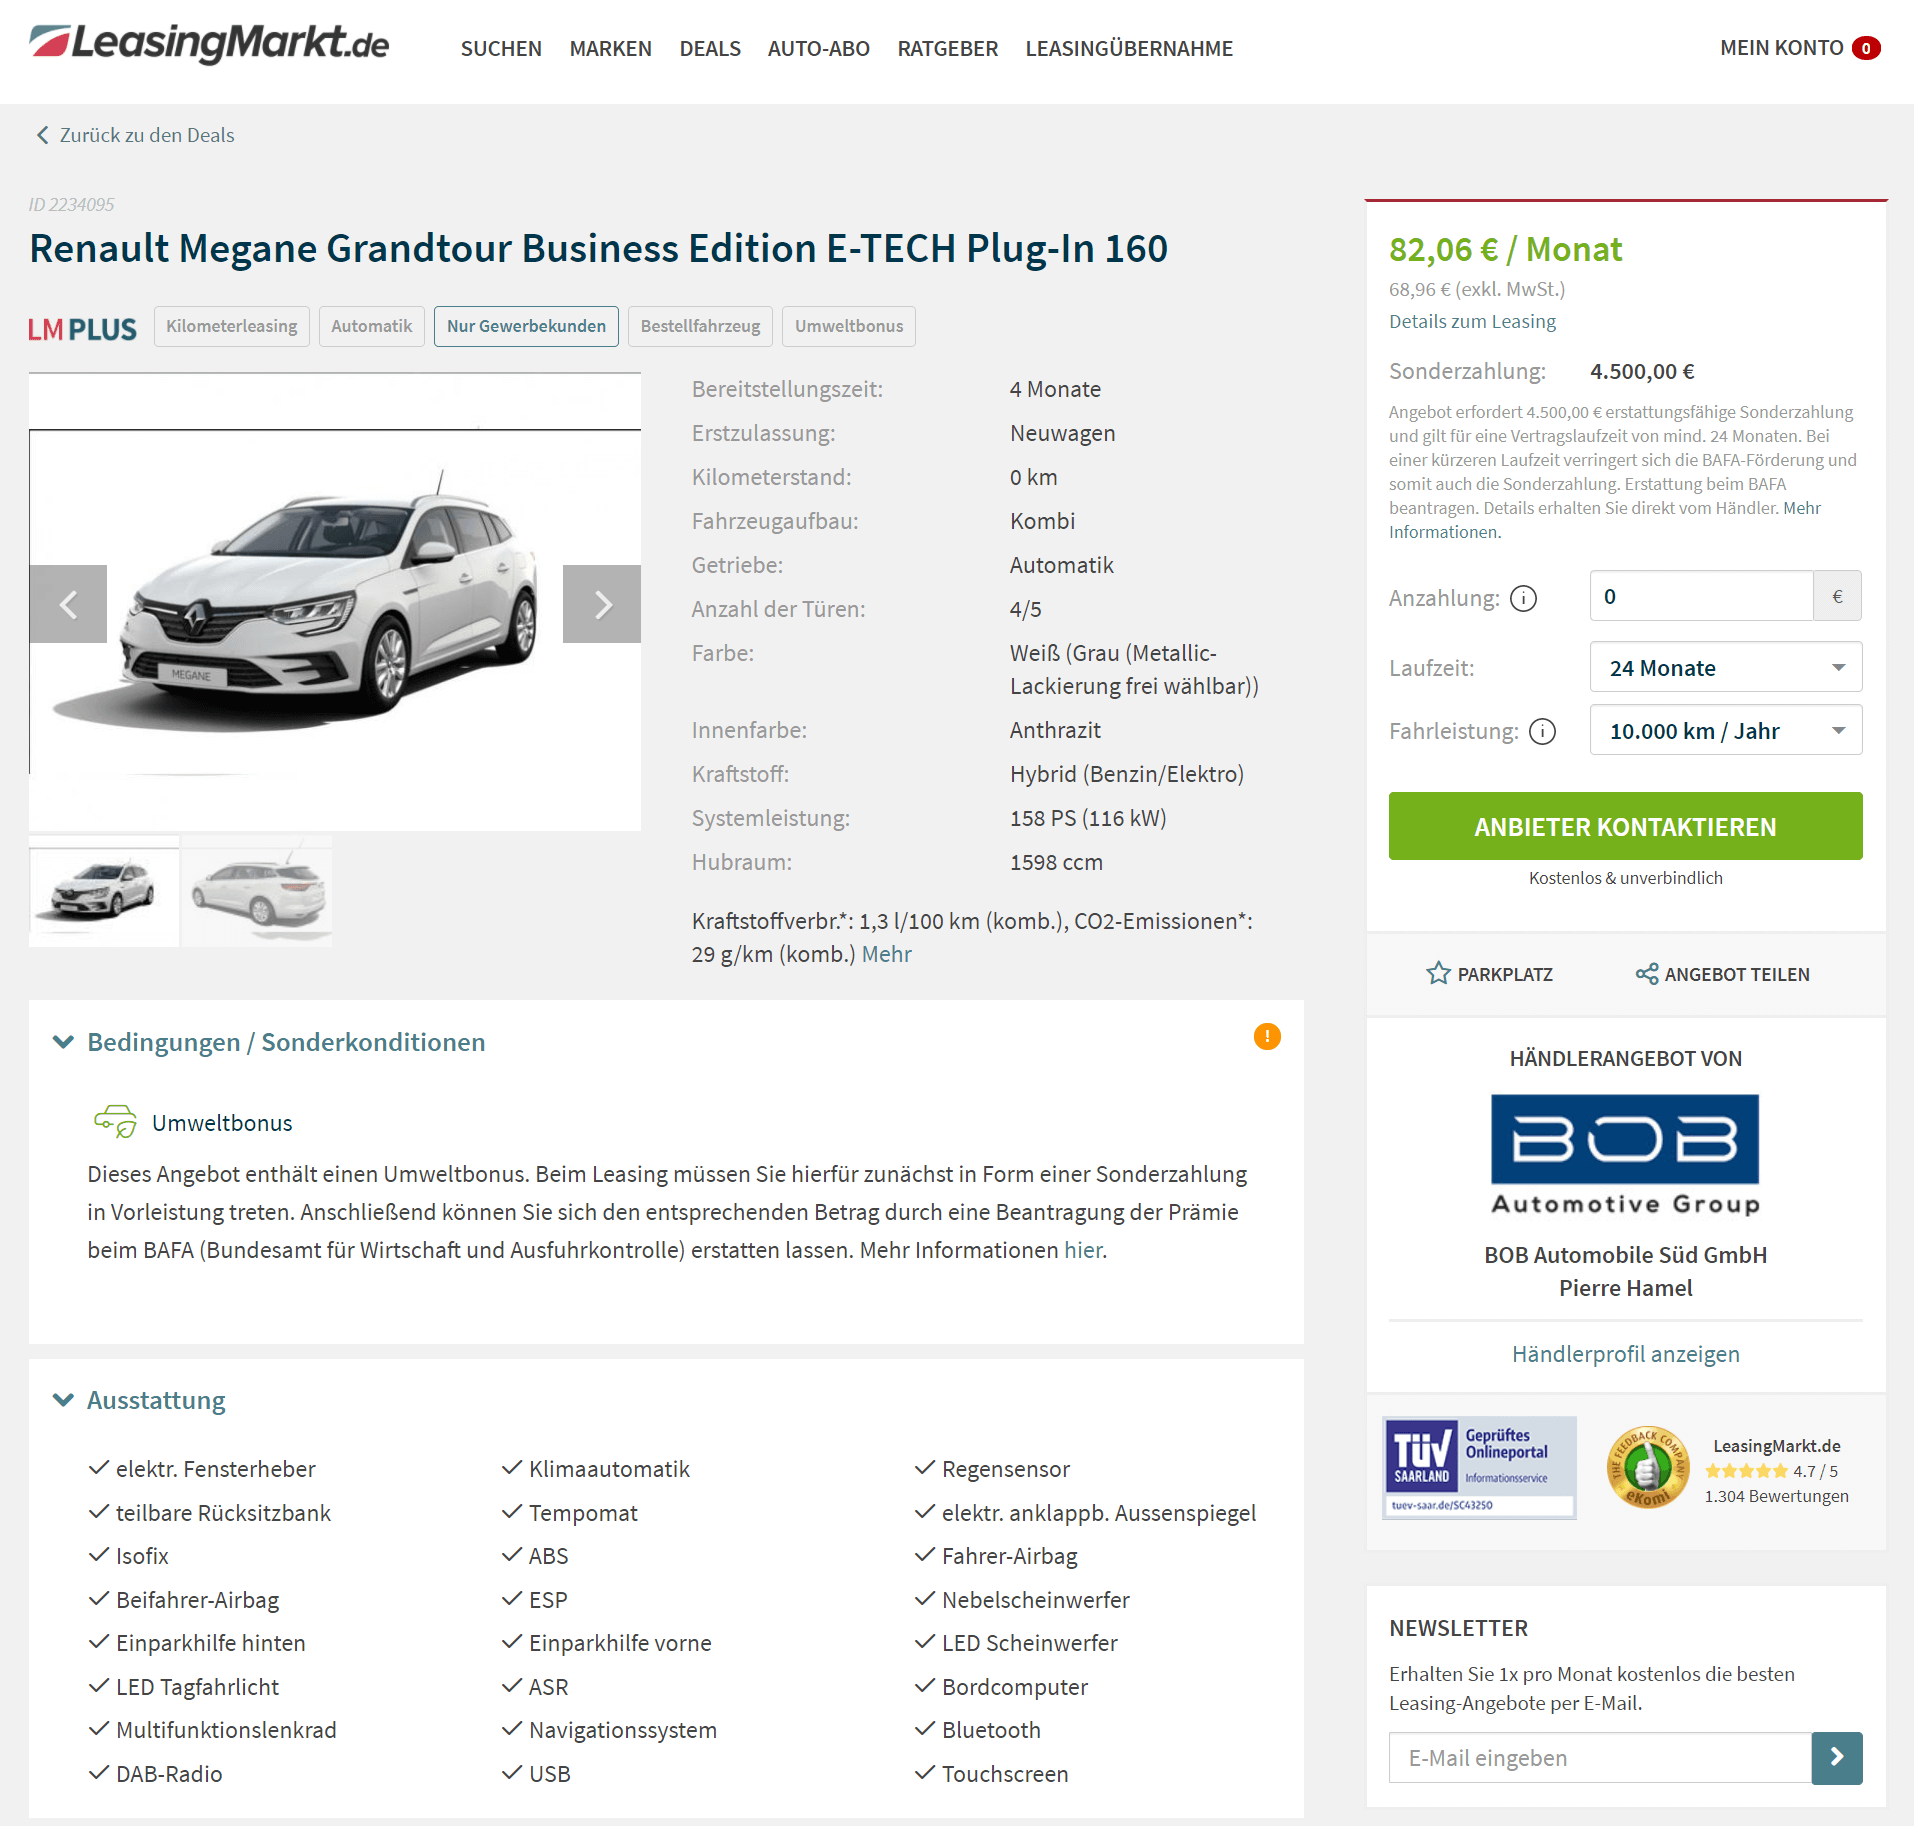Screen dimensions: 1914x1826
Task: Click the Kilometerleasing tag
Action: tap(232, 326)
